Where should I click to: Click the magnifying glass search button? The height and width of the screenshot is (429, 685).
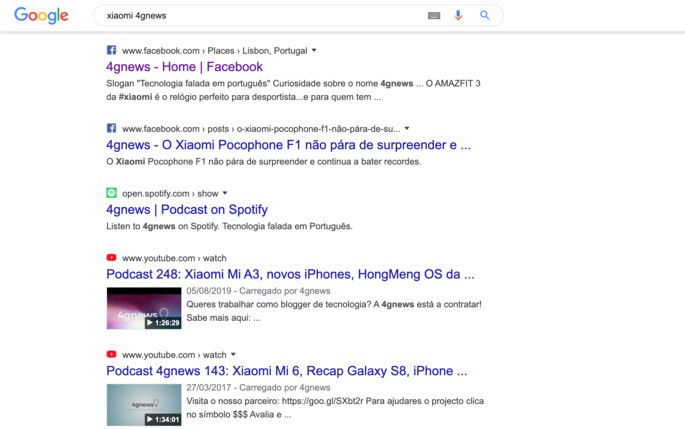[484, 15]
